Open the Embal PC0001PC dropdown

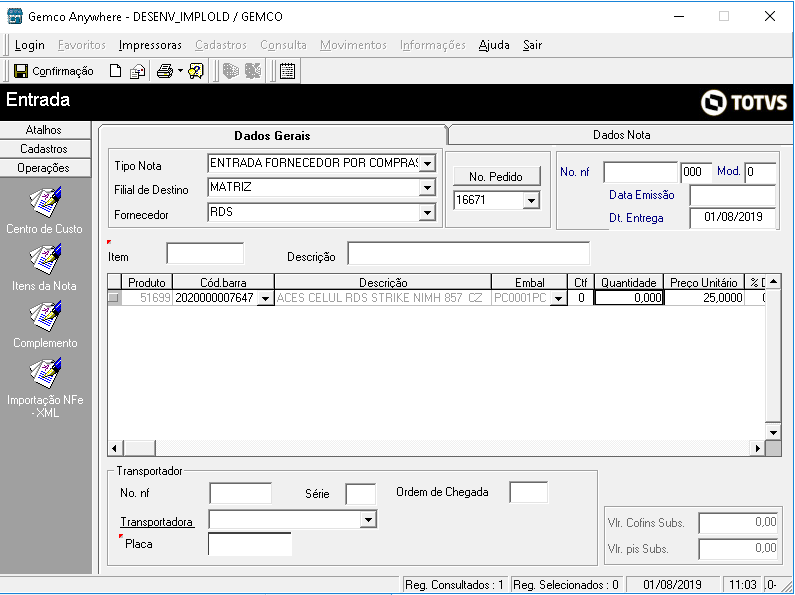[558, 299]
